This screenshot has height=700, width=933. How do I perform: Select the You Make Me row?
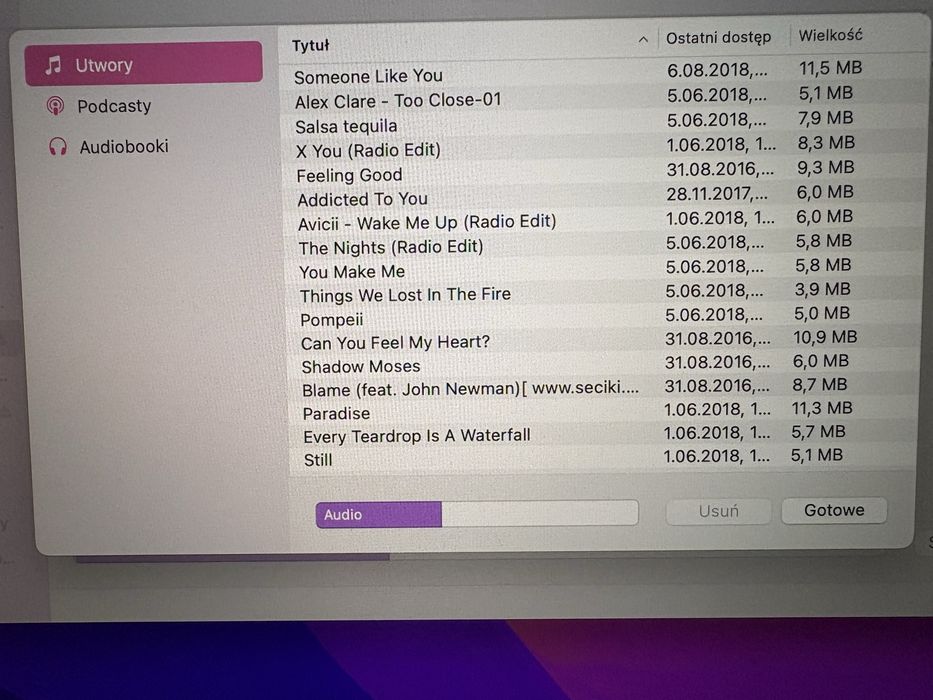(x=601, y=269)
